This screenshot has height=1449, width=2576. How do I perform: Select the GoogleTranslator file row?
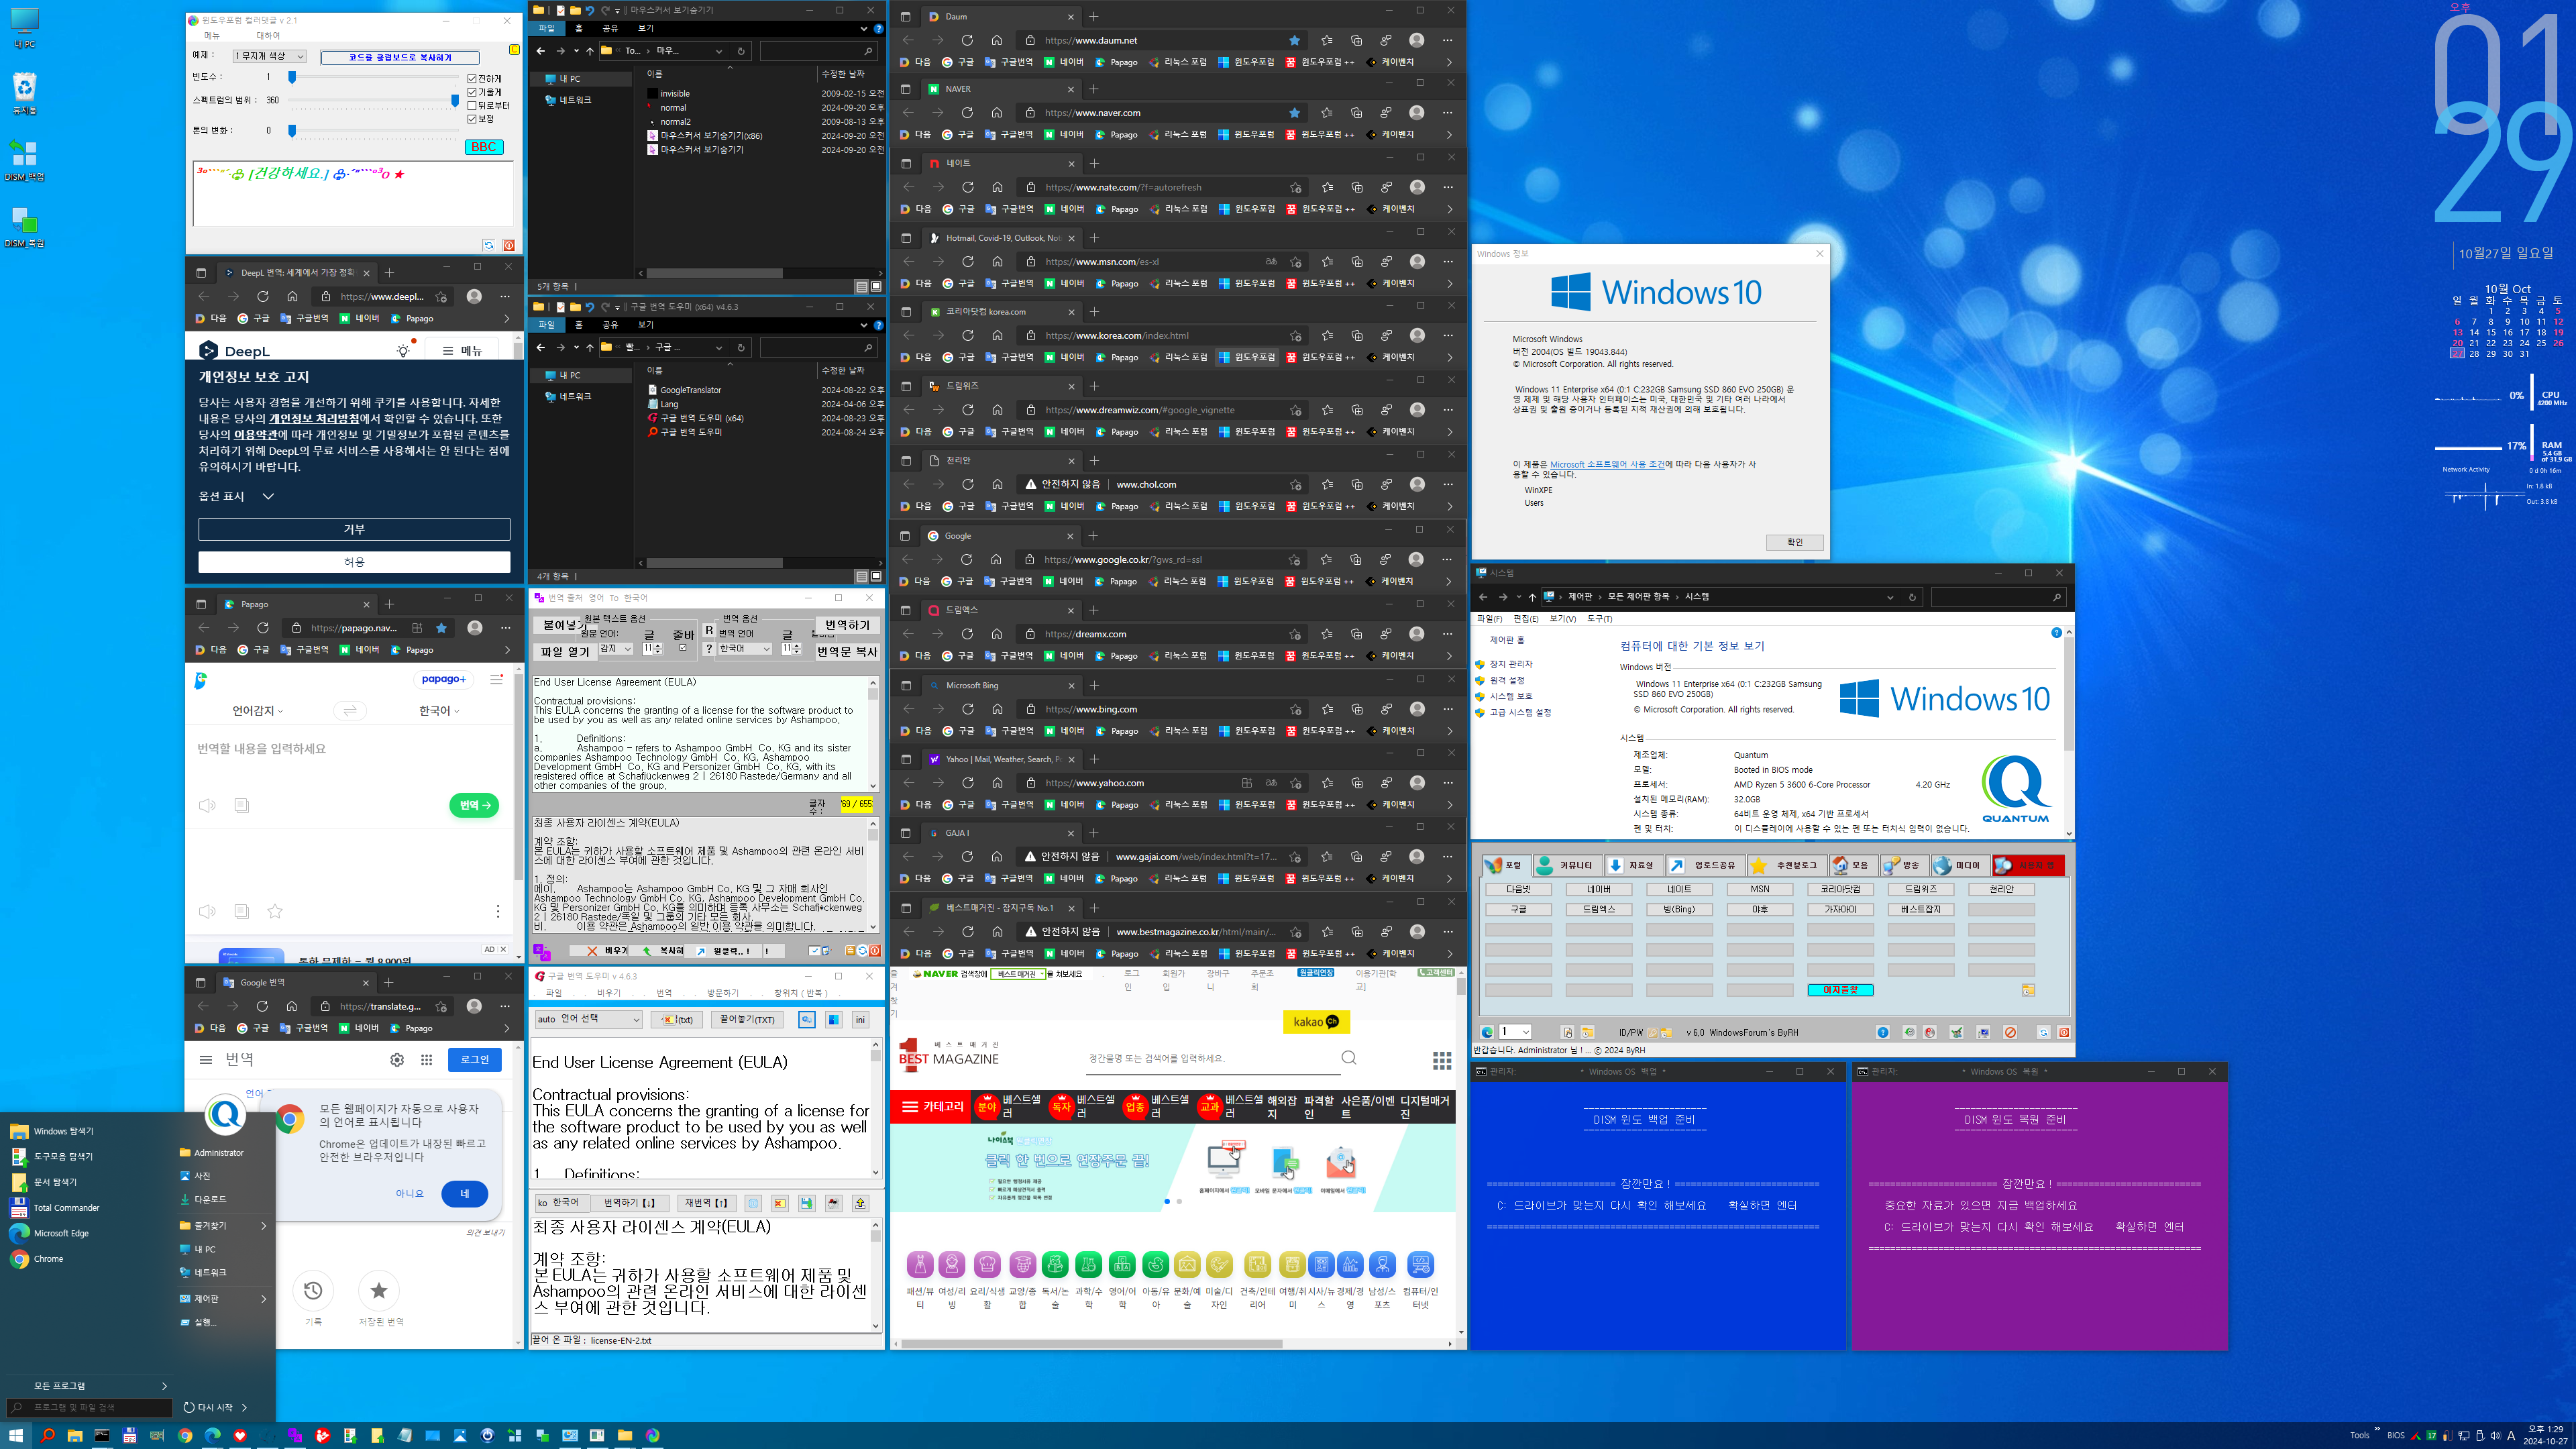pyautogui.click(x=690, y=390)
